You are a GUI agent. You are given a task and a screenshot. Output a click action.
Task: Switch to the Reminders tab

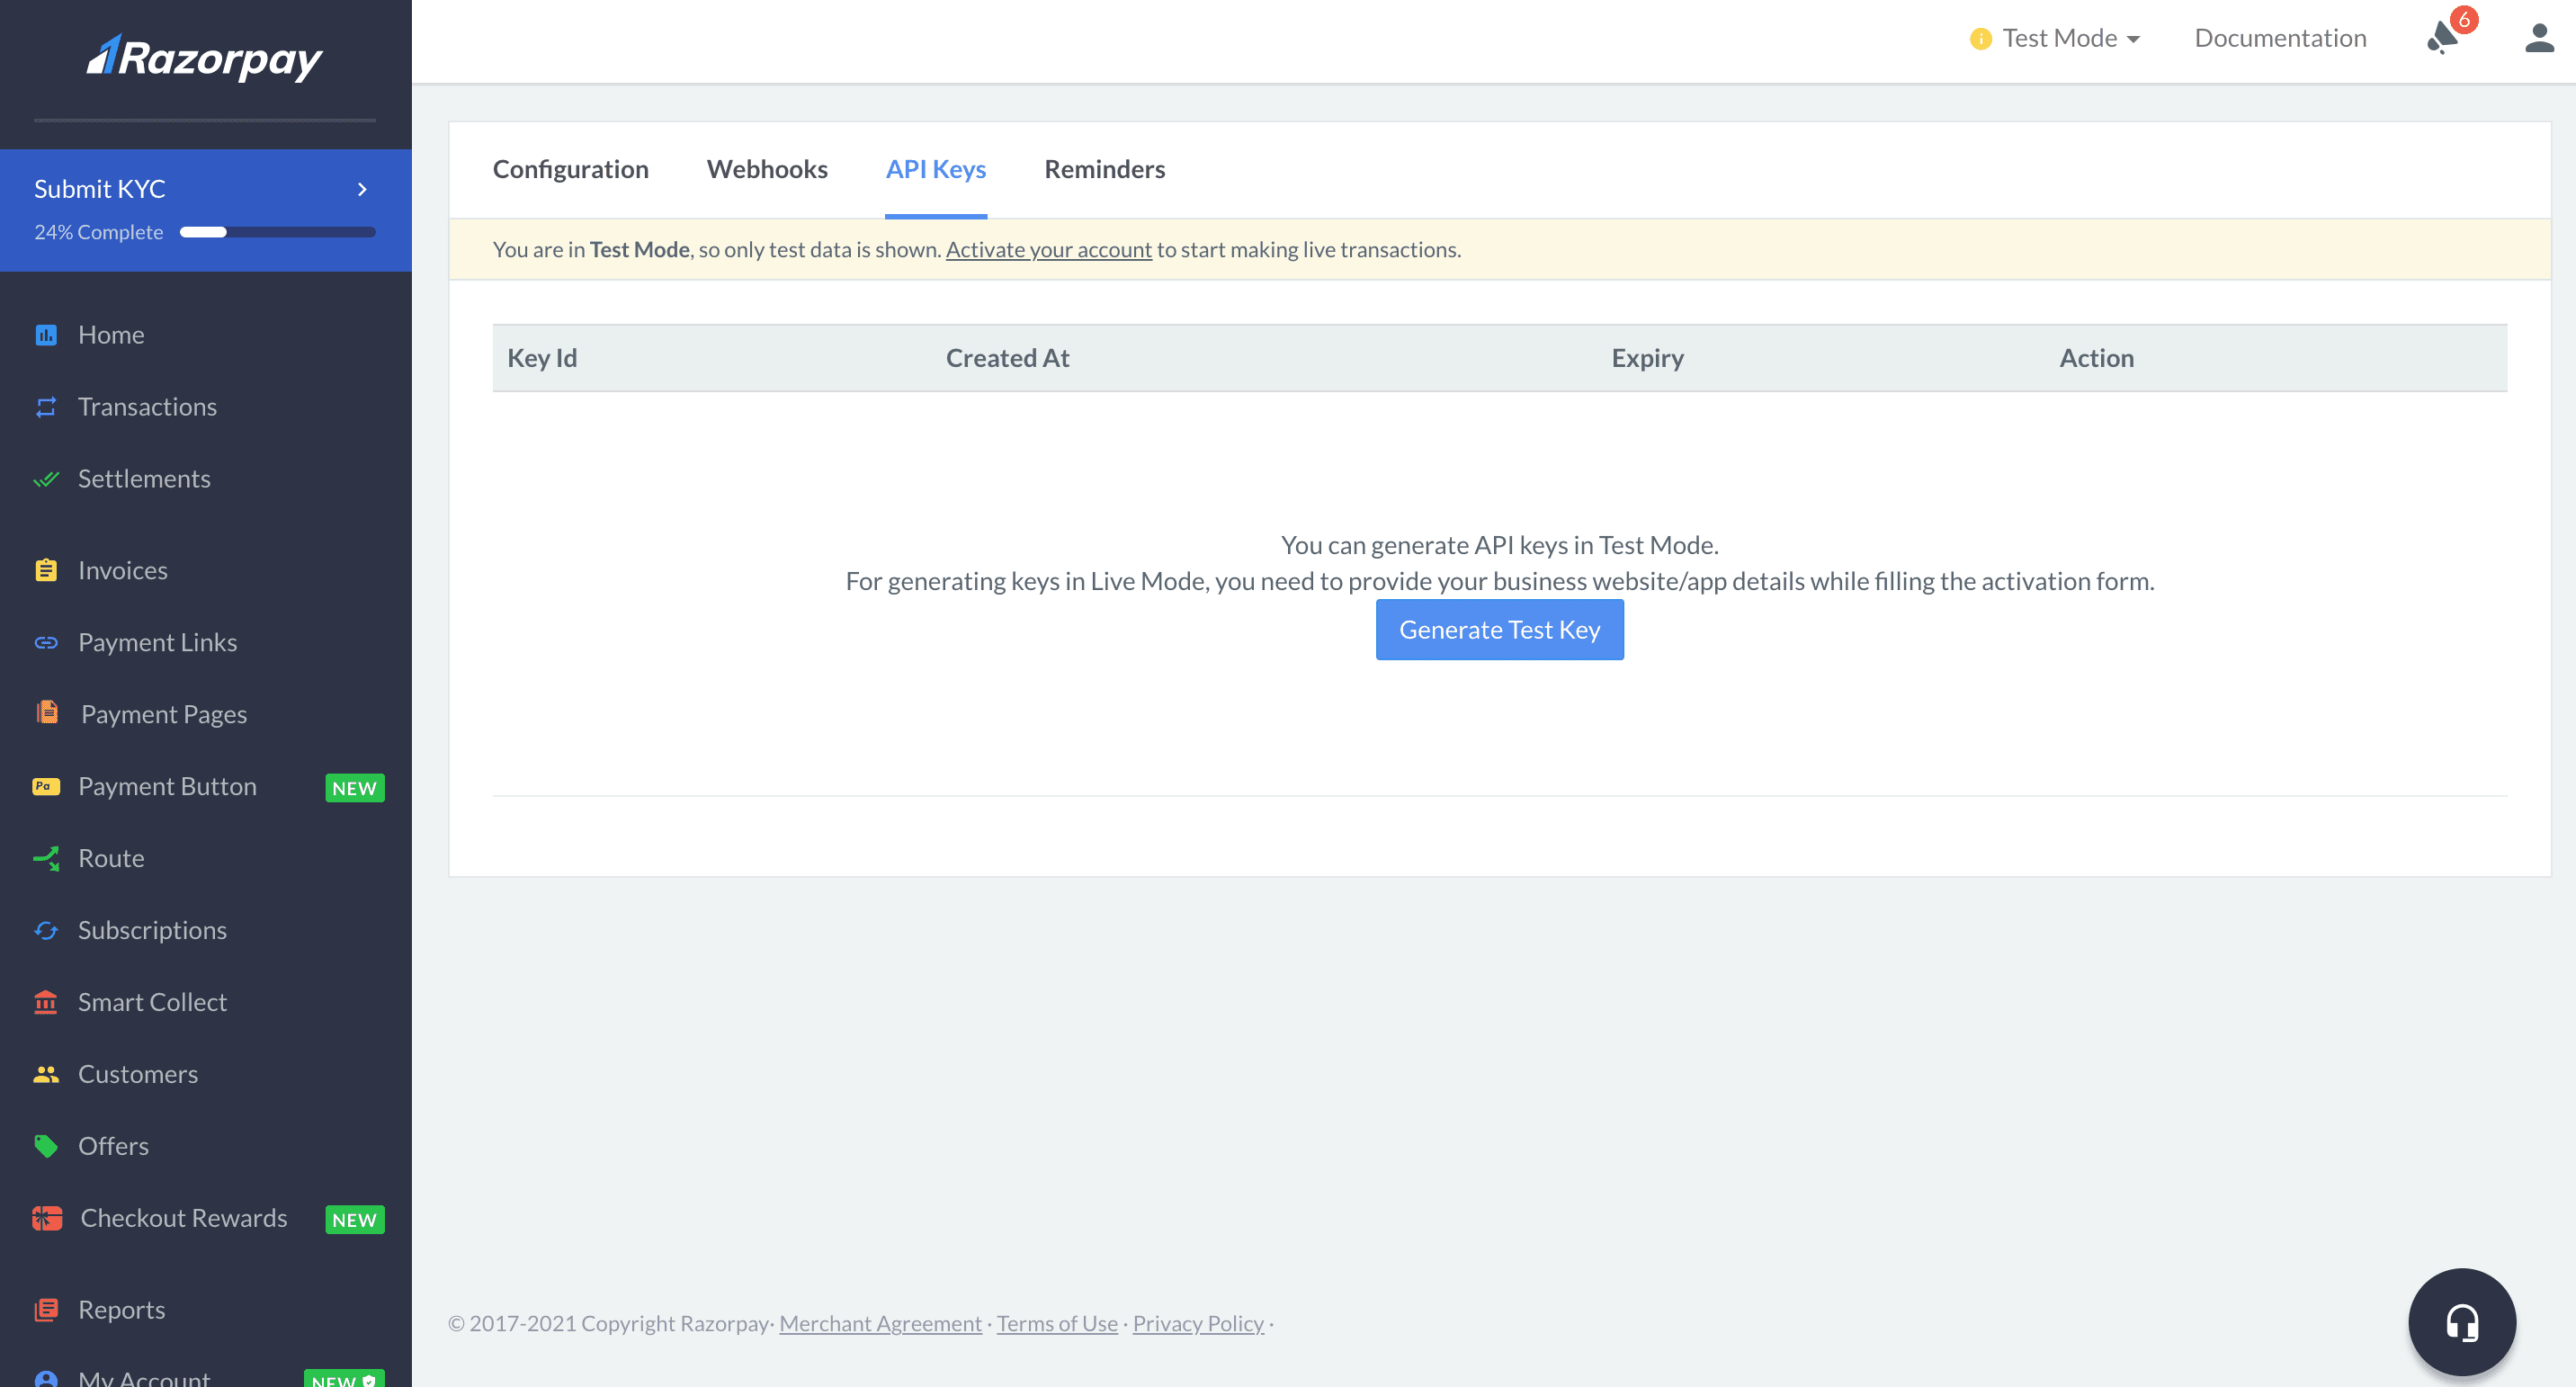pyautogui.click(x=1104, y=169)
